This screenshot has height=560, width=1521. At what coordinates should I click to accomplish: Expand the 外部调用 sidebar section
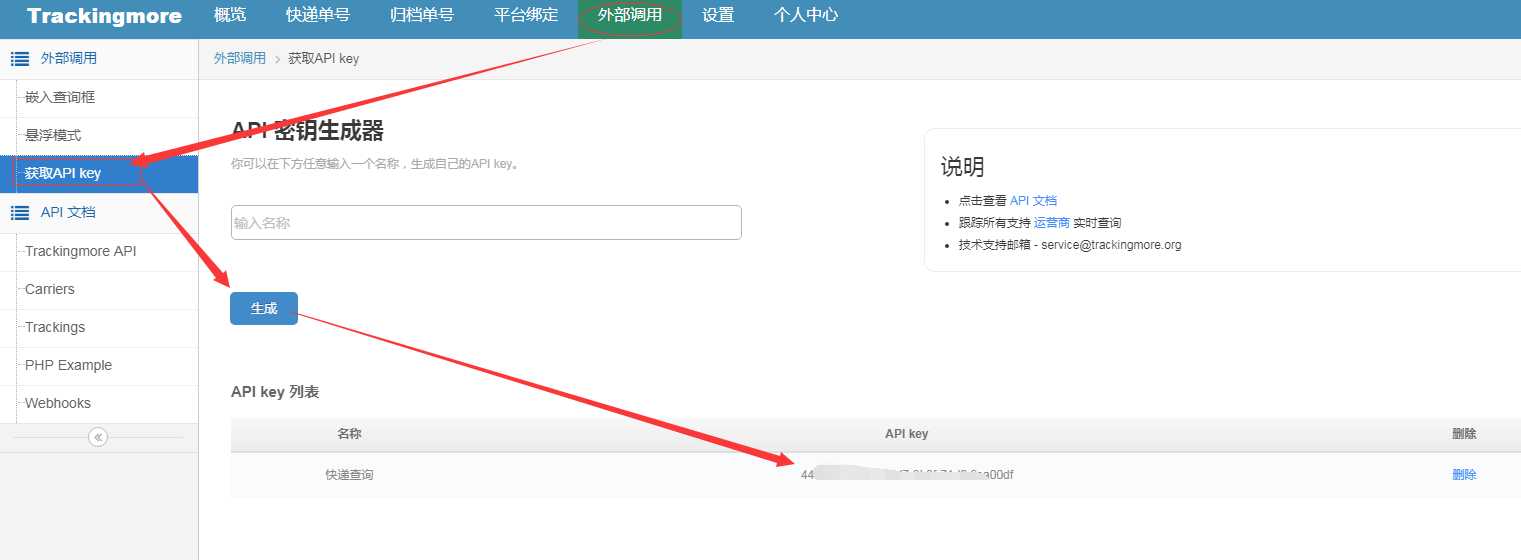(x=99, y=59)
